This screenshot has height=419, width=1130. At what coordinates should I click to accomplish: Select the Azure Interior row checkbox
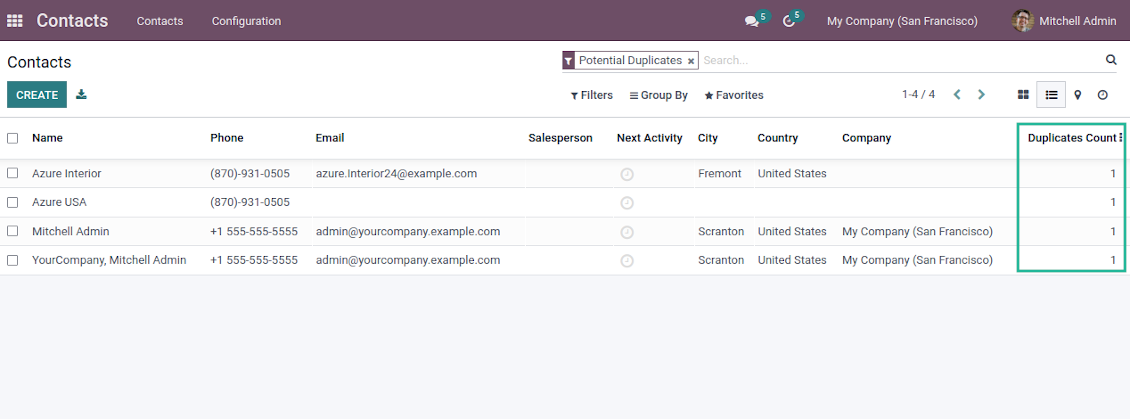tap(13, 173)
